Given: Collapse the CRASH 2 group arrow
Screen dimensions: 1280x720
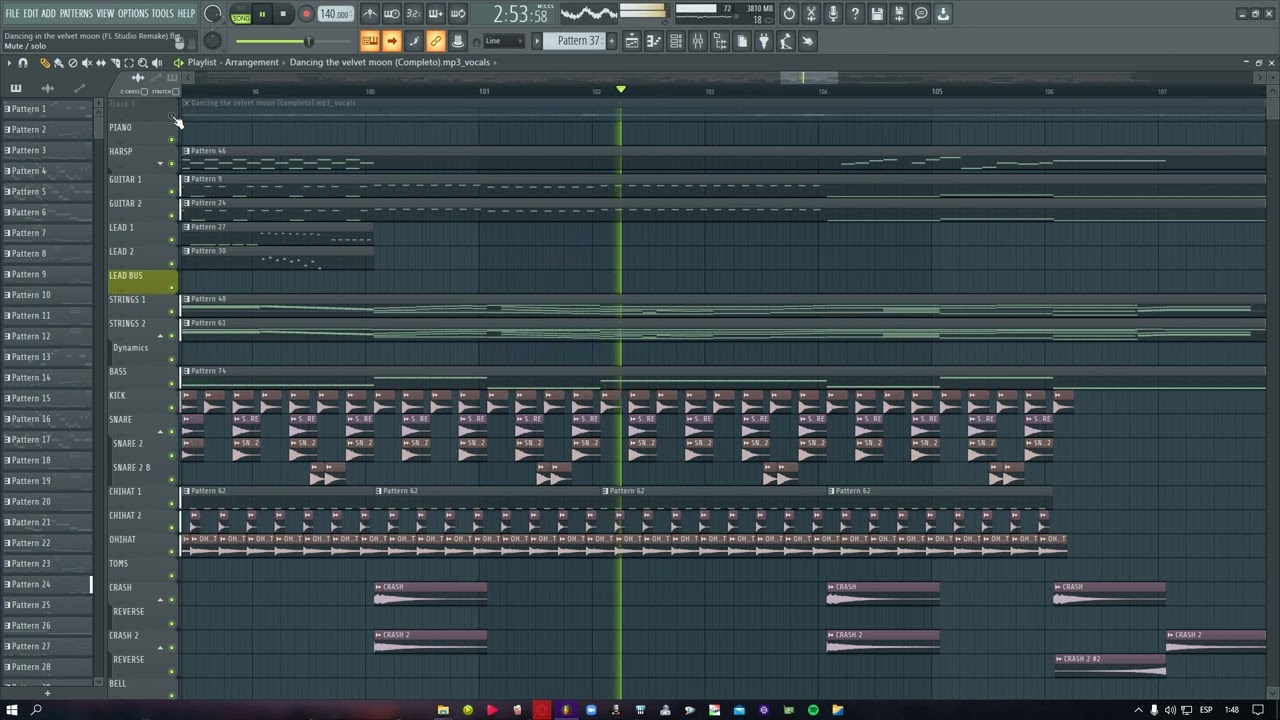Looking at the screenshot, I should pyautogui.click(x=160, y=647).
